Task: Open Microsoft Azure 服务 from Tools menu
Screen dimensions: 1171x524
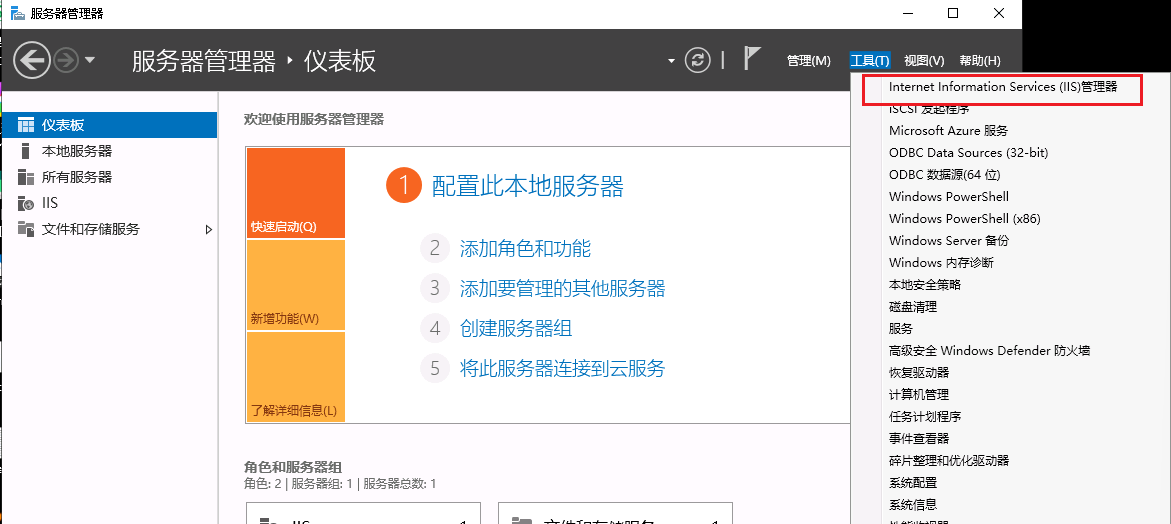Action: point(948,131)
